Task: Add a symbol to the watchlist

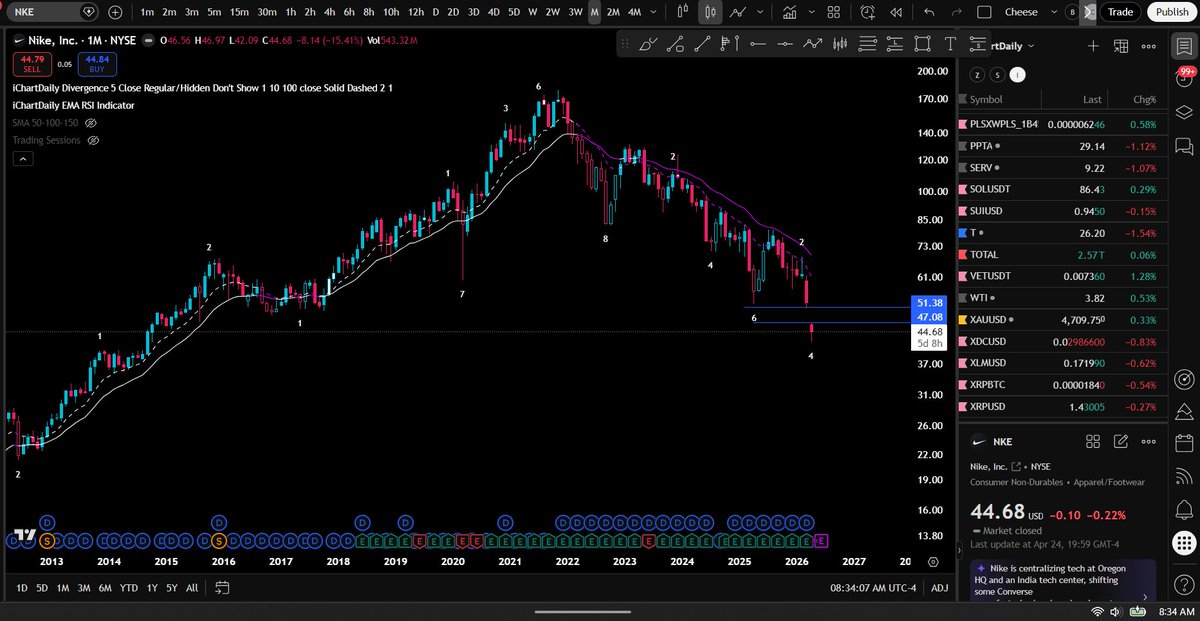Action: [x=1093, y=46]
